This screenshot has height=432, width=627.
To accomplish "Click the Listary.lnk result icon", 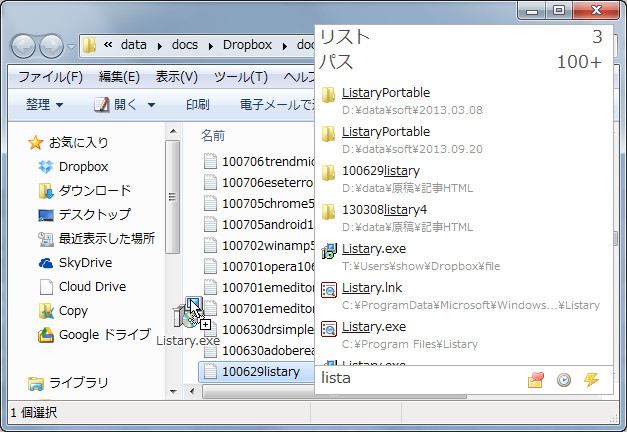I will pyautogui.click(x=329, y=290).
